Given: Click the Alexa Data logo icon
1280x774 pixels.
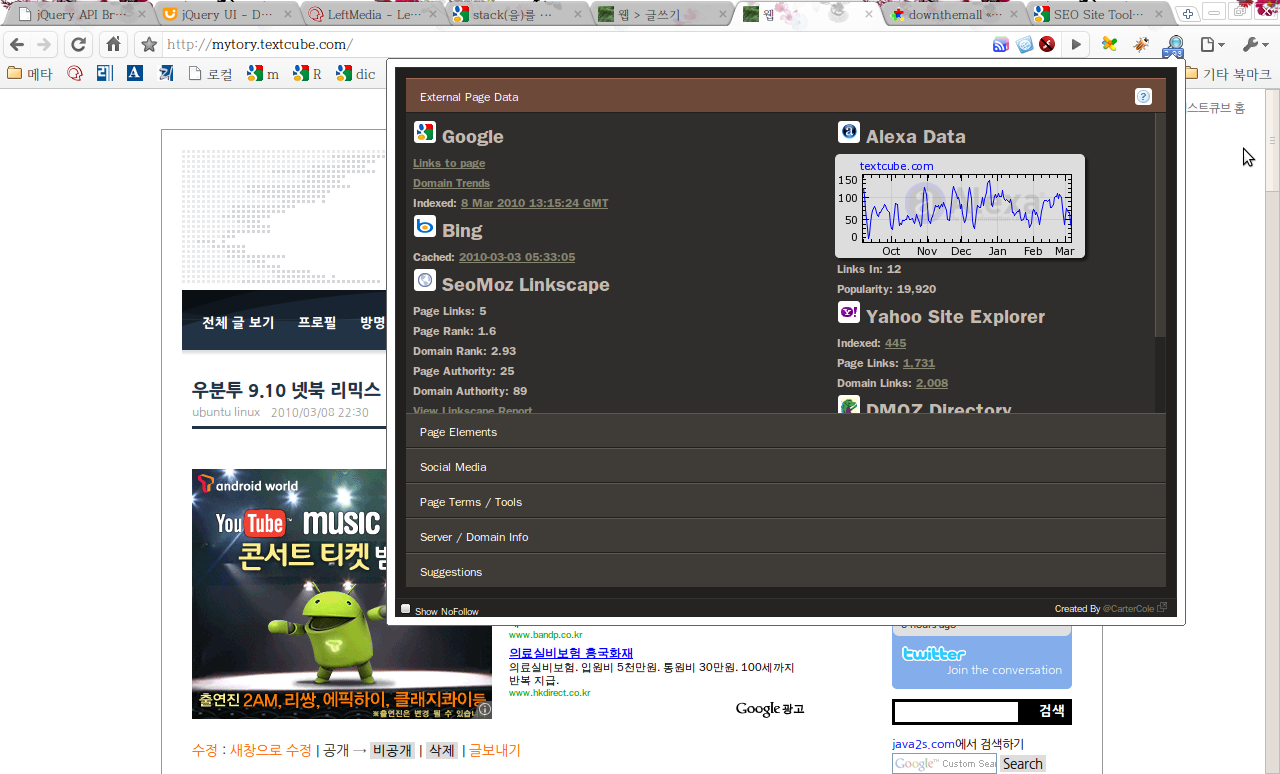Looking at the screenshot, I should (849, 132).
